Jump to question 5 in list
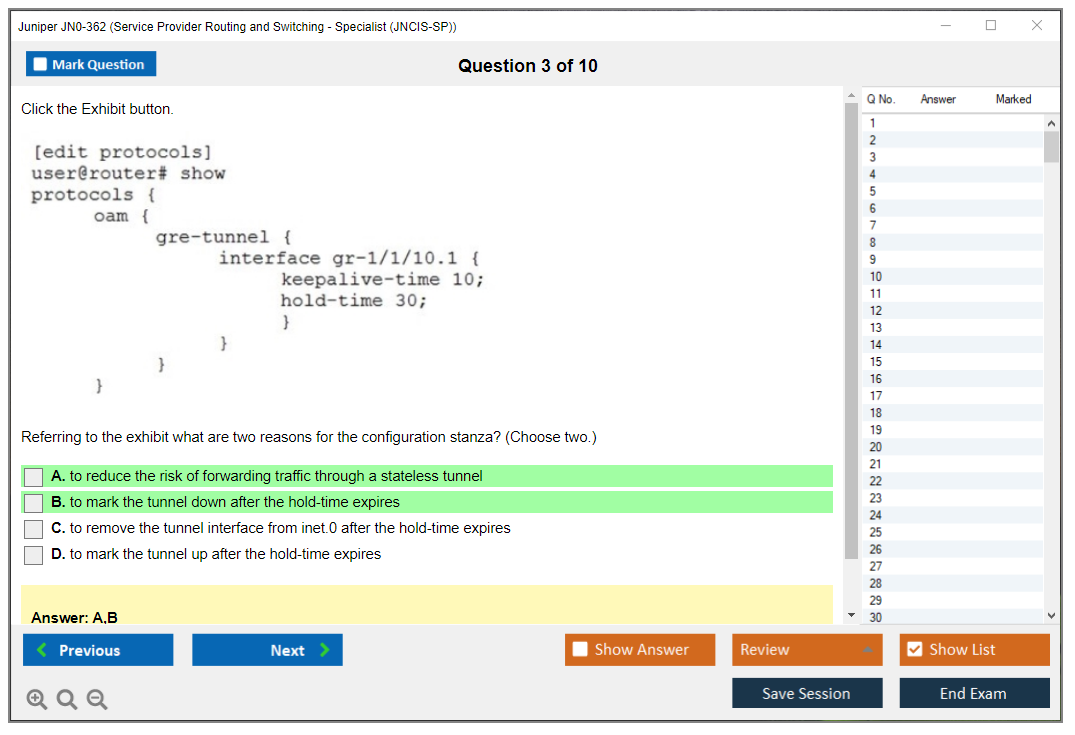The image size is (1075, 735). pos(873,191)
